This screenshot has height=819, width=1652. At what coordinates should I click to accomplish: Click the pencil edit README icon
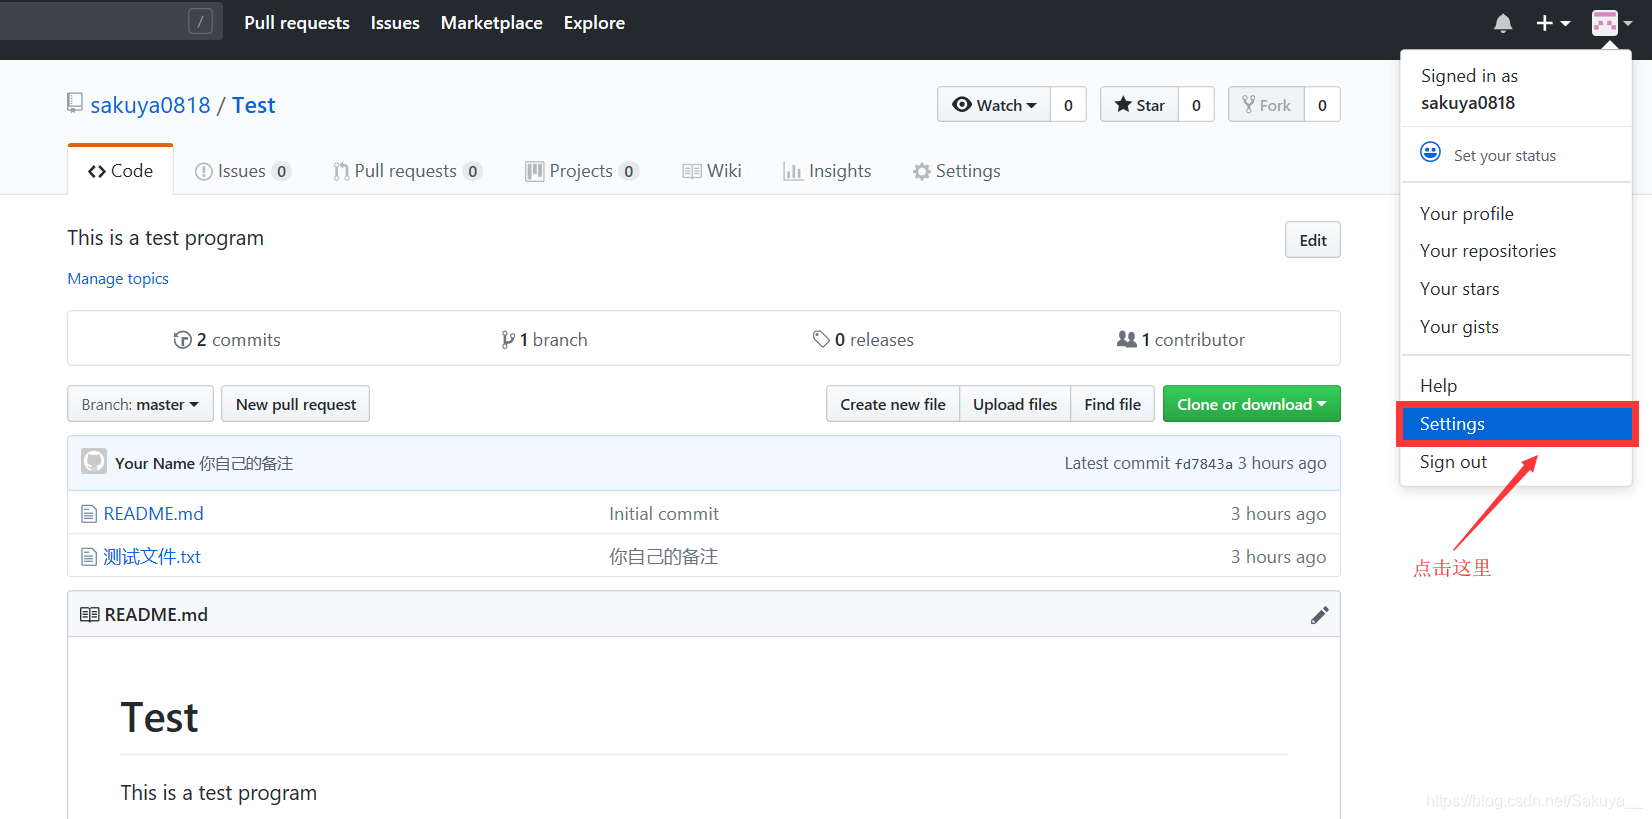click(1319, 615)
